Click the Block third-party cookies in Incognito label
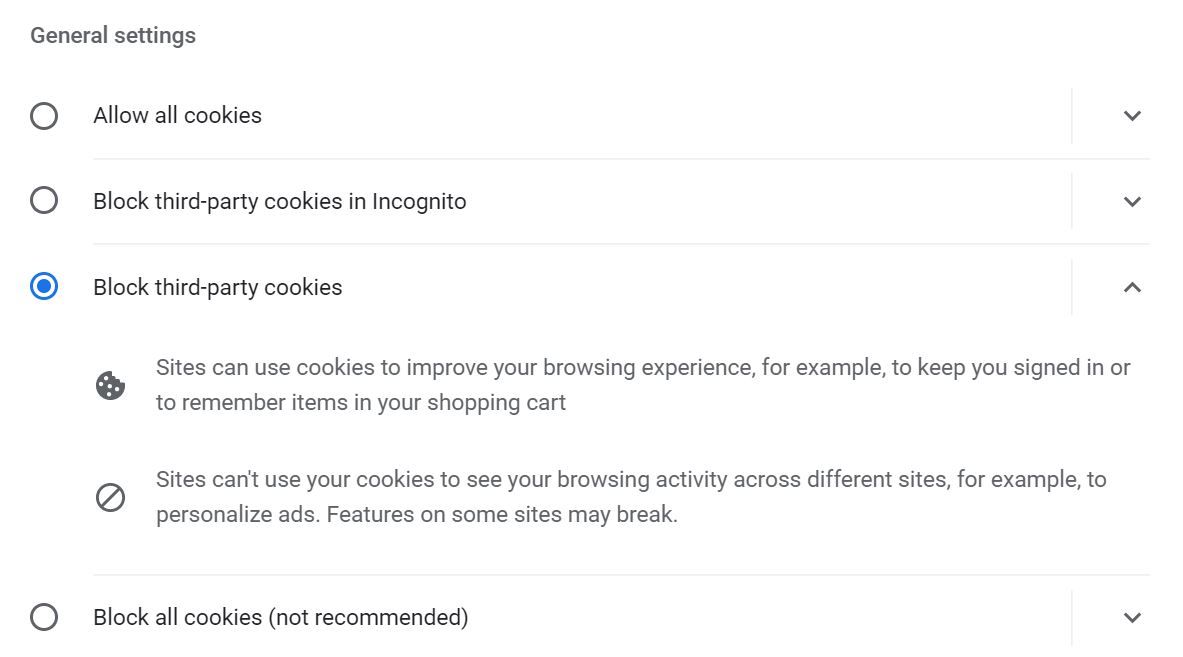 279,200
